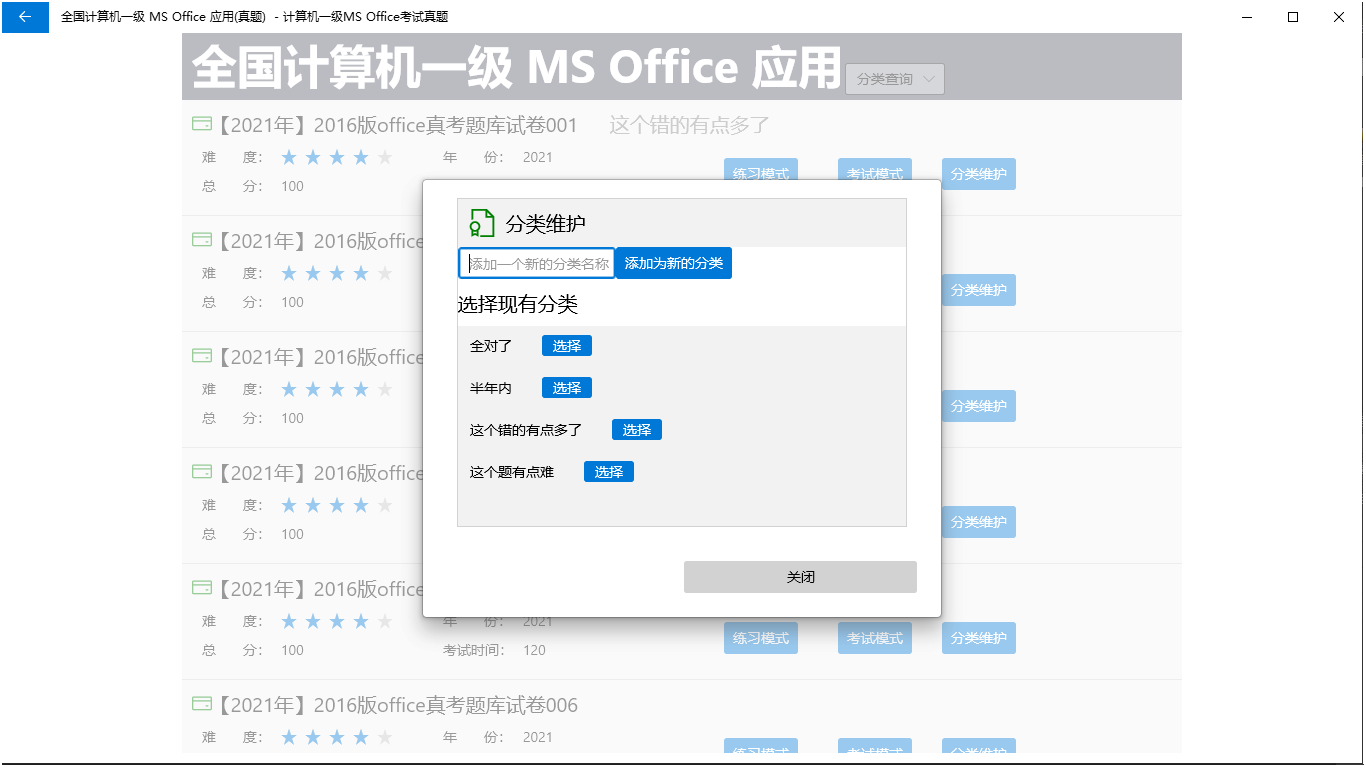1366x768 pixels.
Task: Click the card icon beside 试卷001 title
Action: click(x=201, y=124)
